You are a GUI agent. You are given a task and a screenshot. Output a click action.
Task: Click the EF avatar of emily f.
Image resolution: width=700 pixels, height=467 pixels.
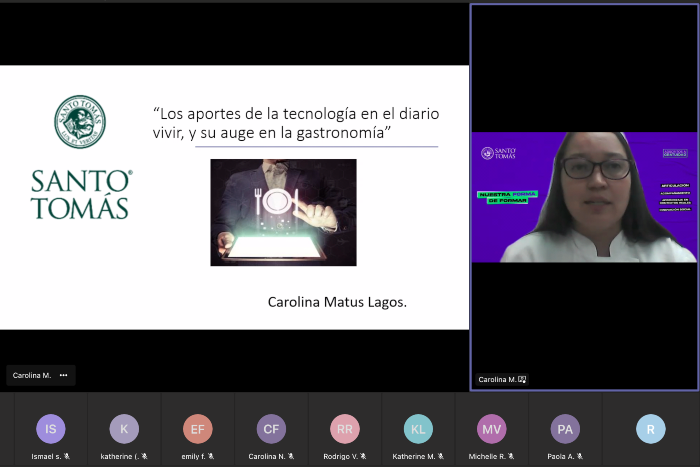(x=197, y=429)
